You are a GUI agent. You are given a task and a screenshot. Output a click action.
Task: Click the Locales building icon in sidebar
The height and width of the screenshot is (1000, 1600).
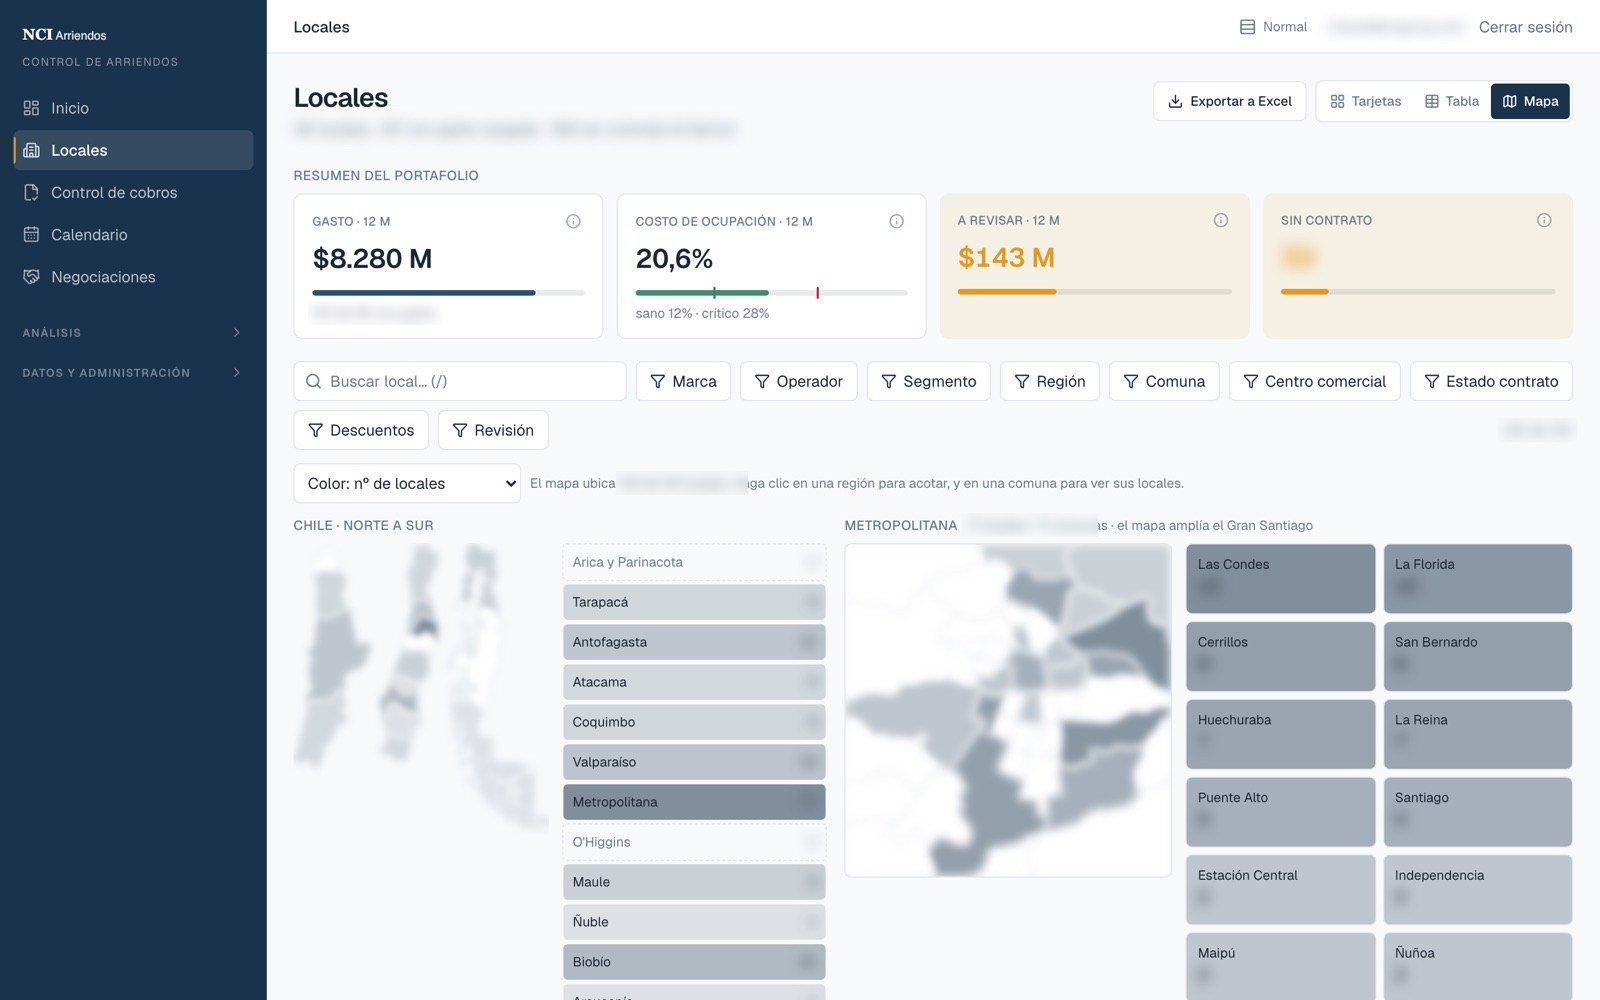pyautogui.click(x=31, y=150)
